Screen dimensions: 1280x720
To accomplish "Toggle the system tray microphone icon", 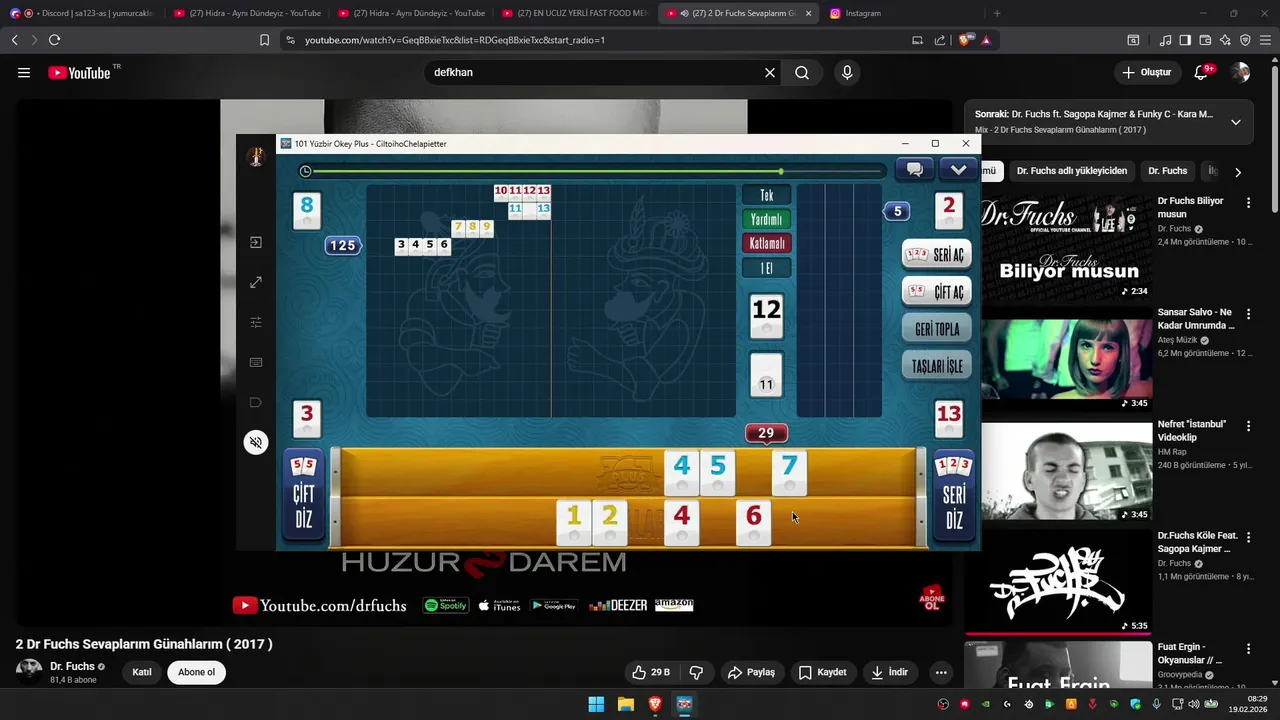I will pos(1157,704).
